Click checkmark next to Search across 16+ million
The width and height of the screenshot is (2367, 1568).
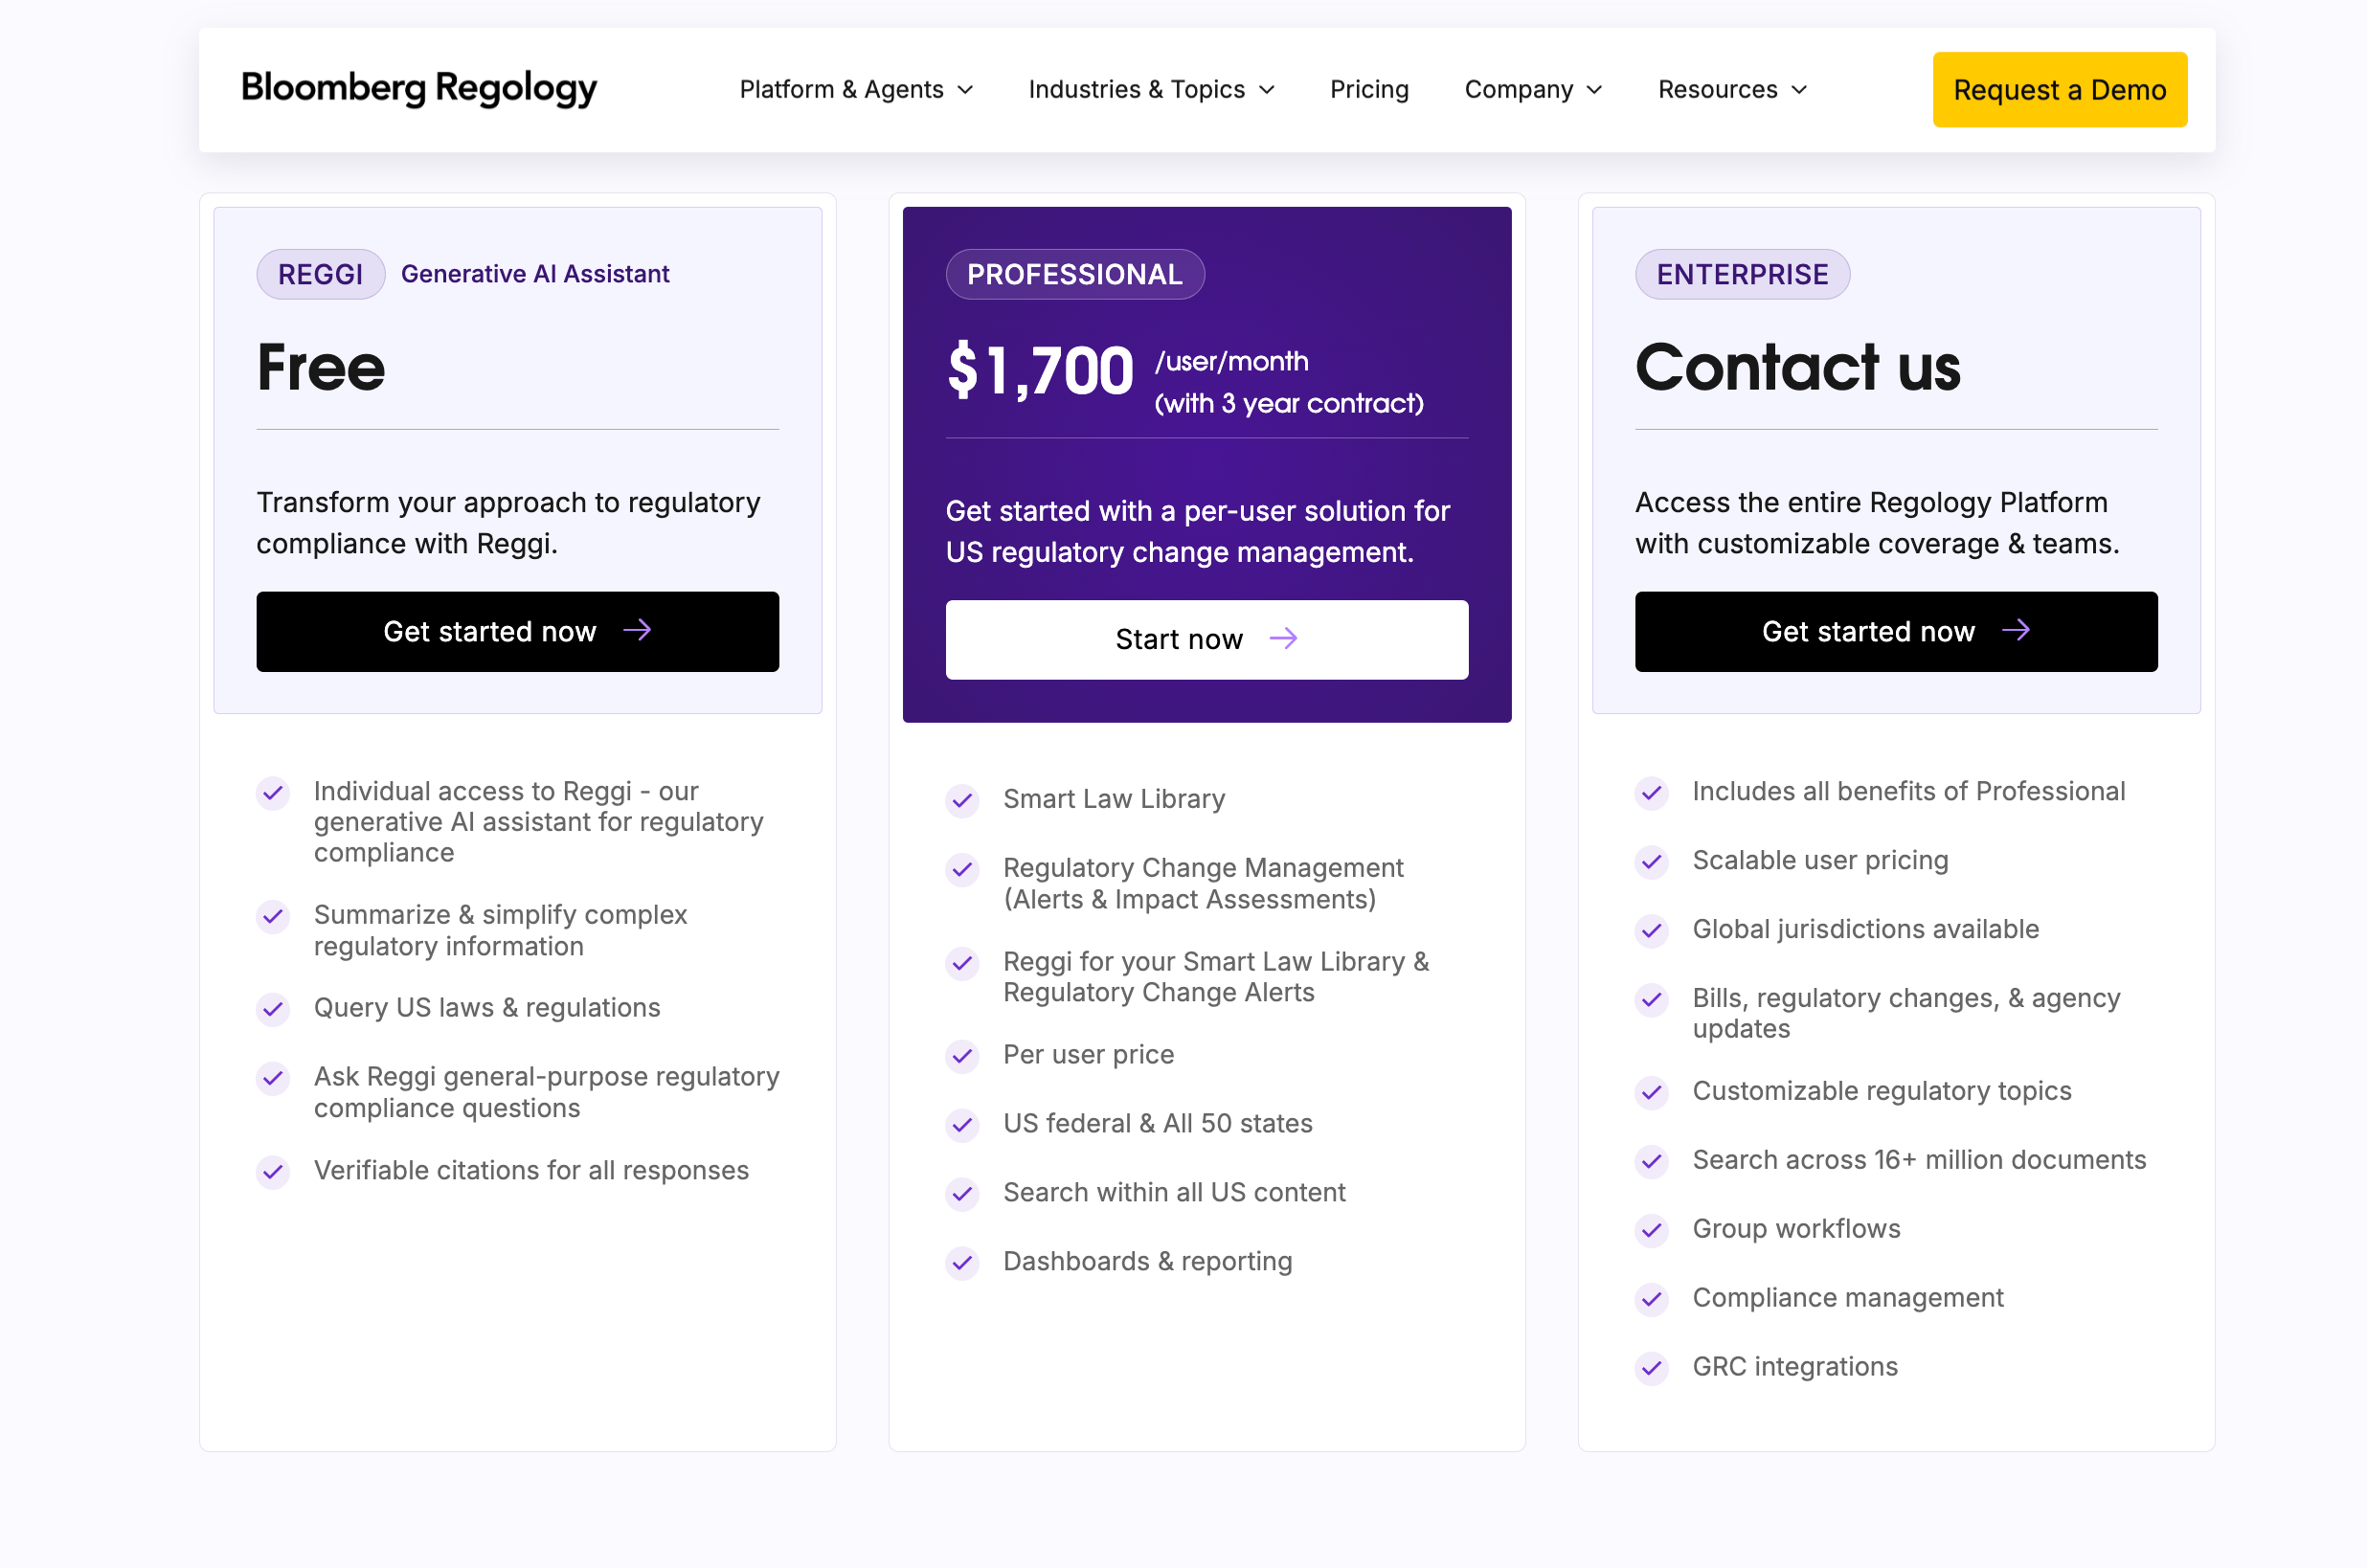(1651, 1161)
